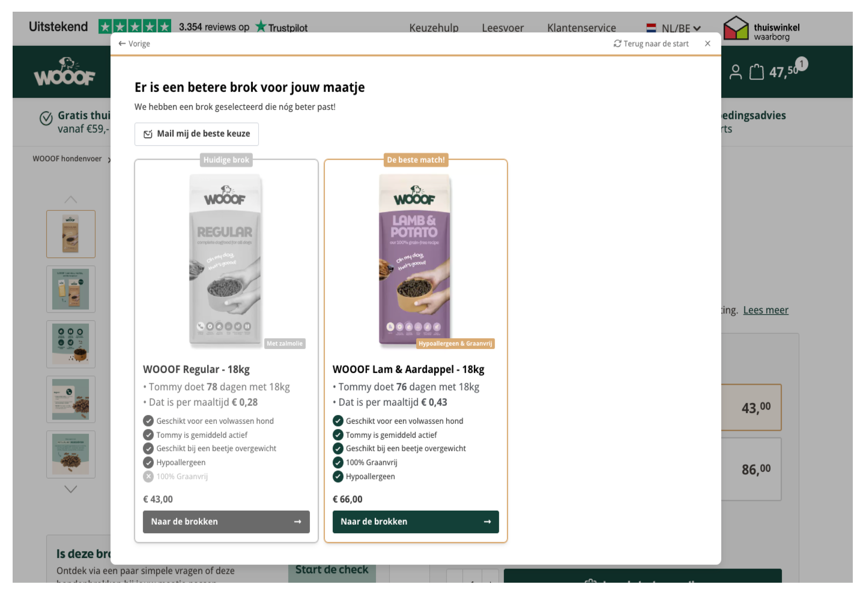Click the Huidige brok badge
Image resolution: width=864 pixels, height=593 pixels.
pos(226,160)
